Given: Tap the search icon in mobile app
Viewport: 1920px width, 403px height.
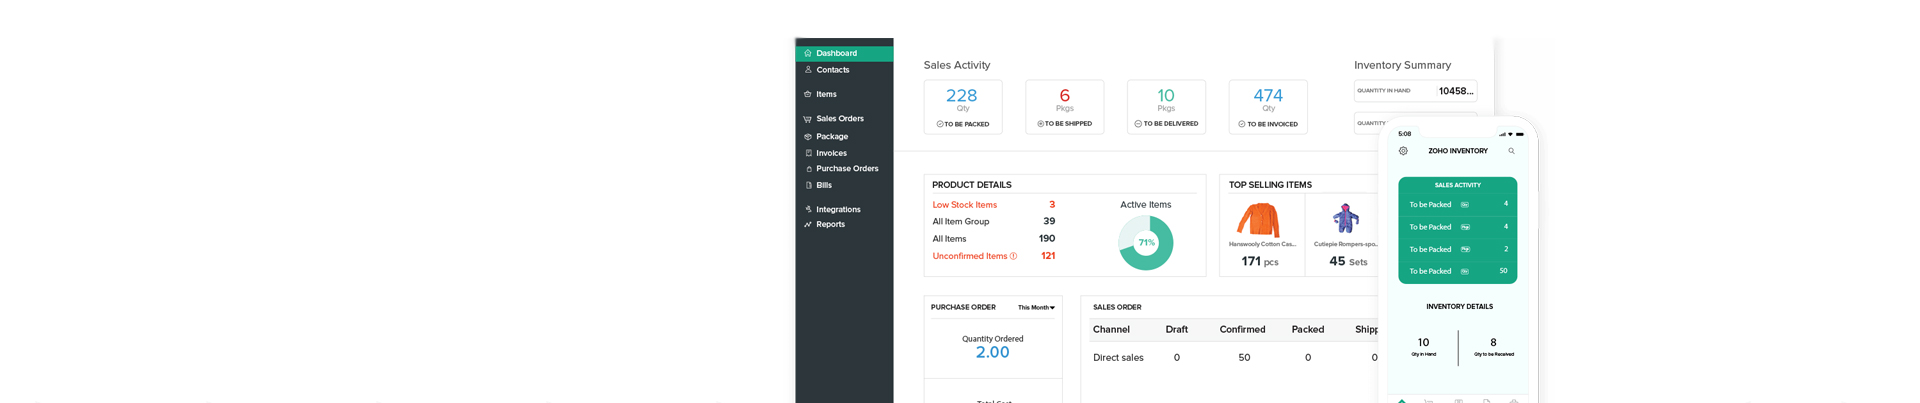Looking at the screenshot, I should click(1511, 151).
